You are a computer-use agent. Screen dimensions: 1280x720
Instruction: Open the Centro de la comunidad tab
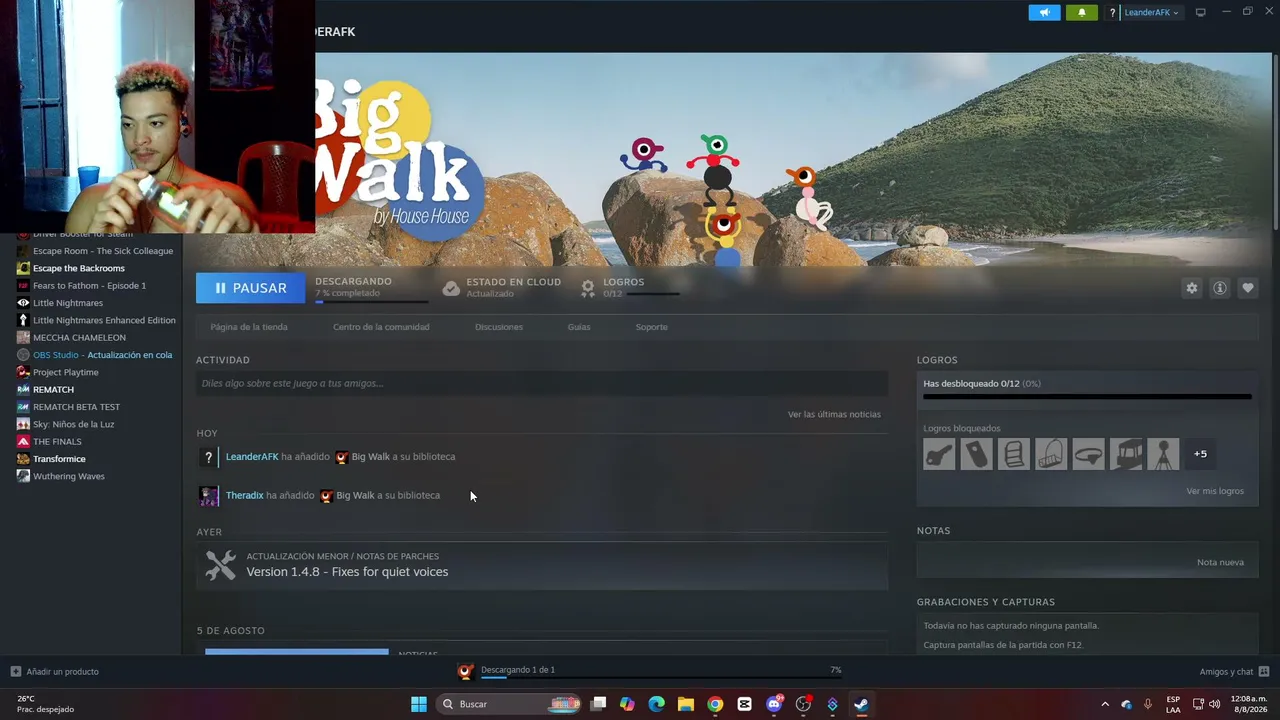pyautogui.click(x=381, y=327)
